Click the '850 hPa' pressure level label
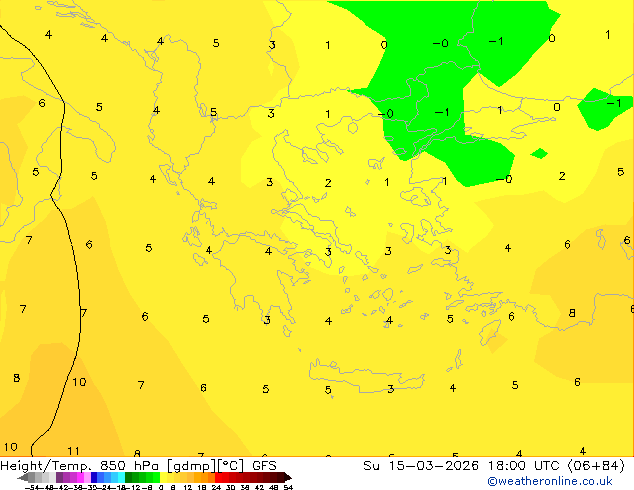 (129, 465)
